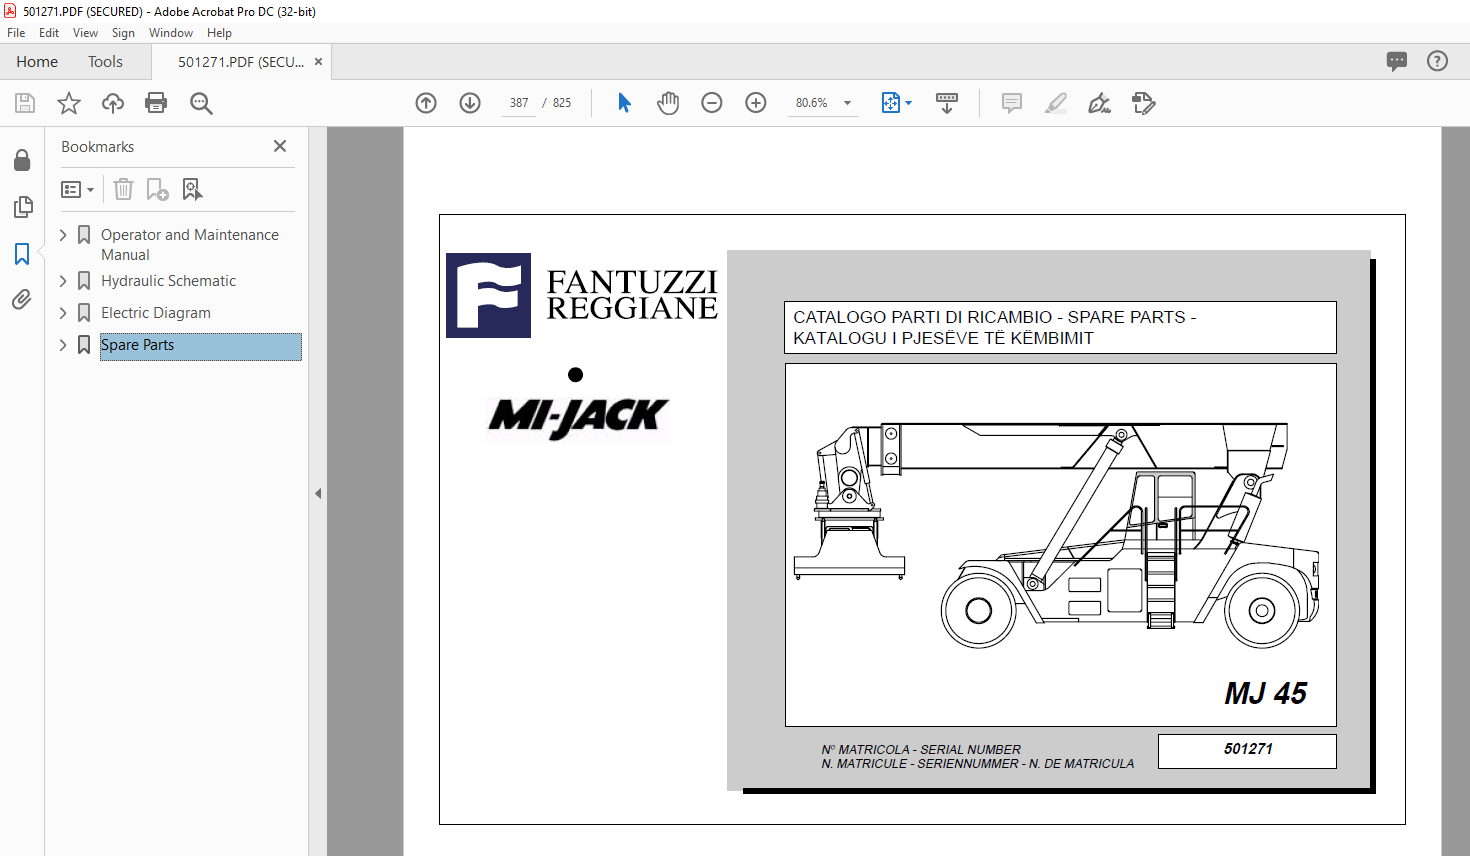This screenshot has width=1470, height=856.
Task: Activate the Hand pan tool
Action: click(x=668, y=103)
